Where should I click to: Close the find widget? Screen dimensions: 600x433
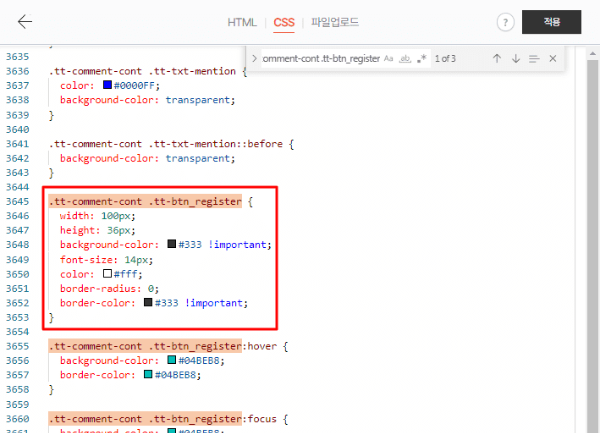coord(553,59)
